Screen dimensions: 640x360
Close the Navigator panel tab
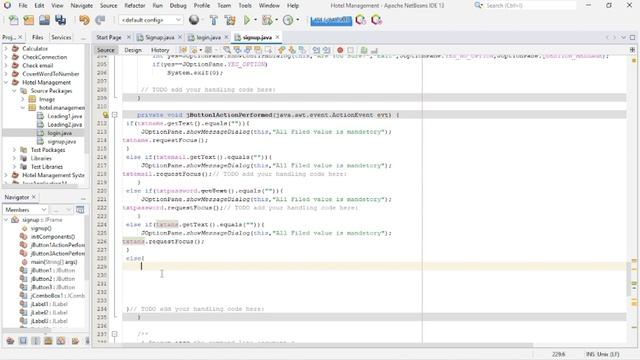[x=34, y=197]
